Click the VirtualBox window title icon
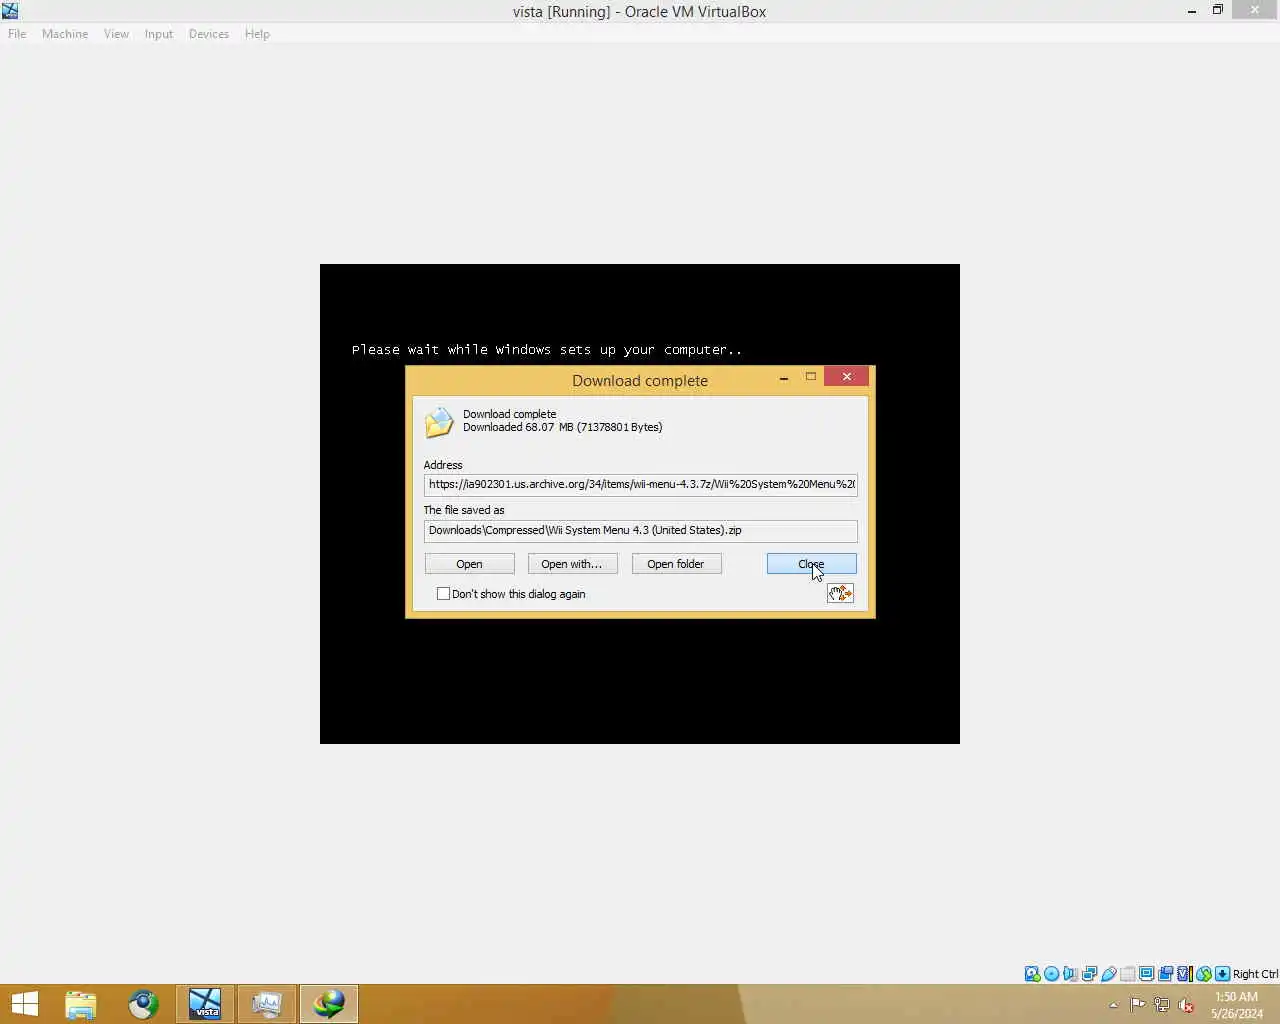The image size is (1280, 1024). tap(10, 11)
